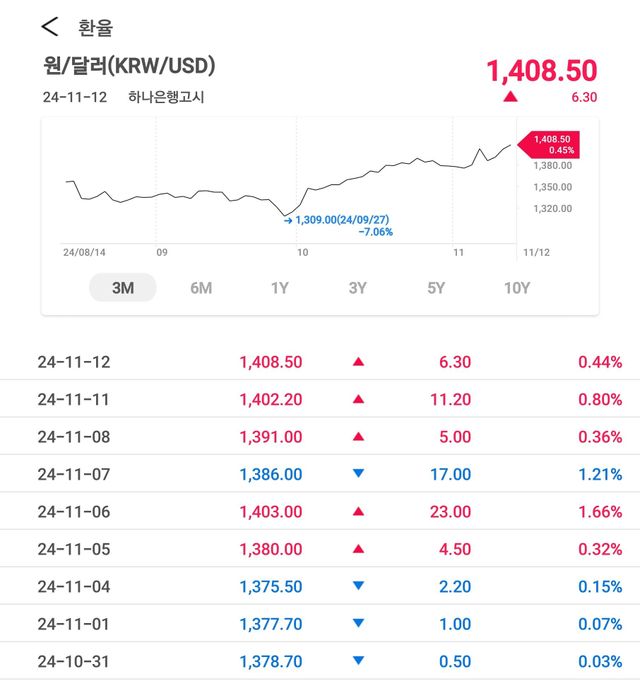Image resolution: width=640 pixels, height=681 pixels.
Task: Select the 3M period tab
Action: click(x=122, y=288)
